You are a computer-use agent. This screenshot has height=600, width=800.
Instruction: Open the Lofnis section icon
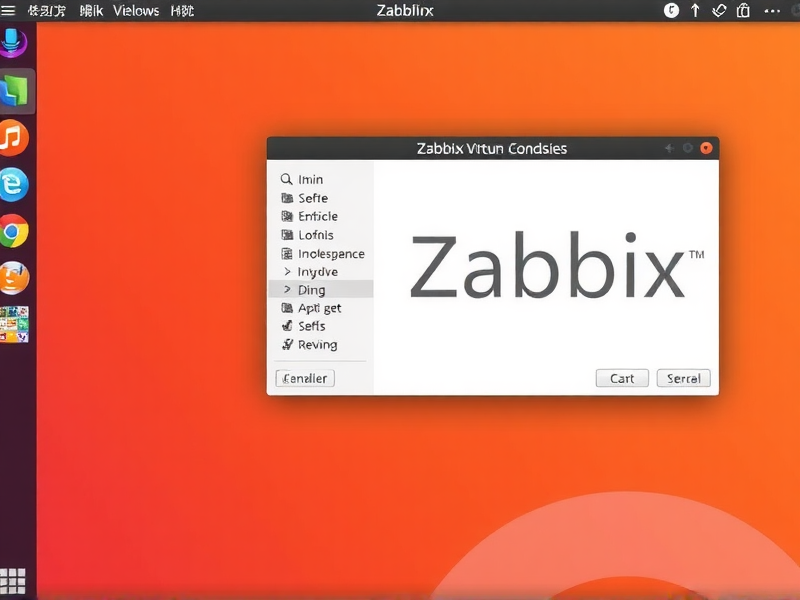(x=288, y=234)
